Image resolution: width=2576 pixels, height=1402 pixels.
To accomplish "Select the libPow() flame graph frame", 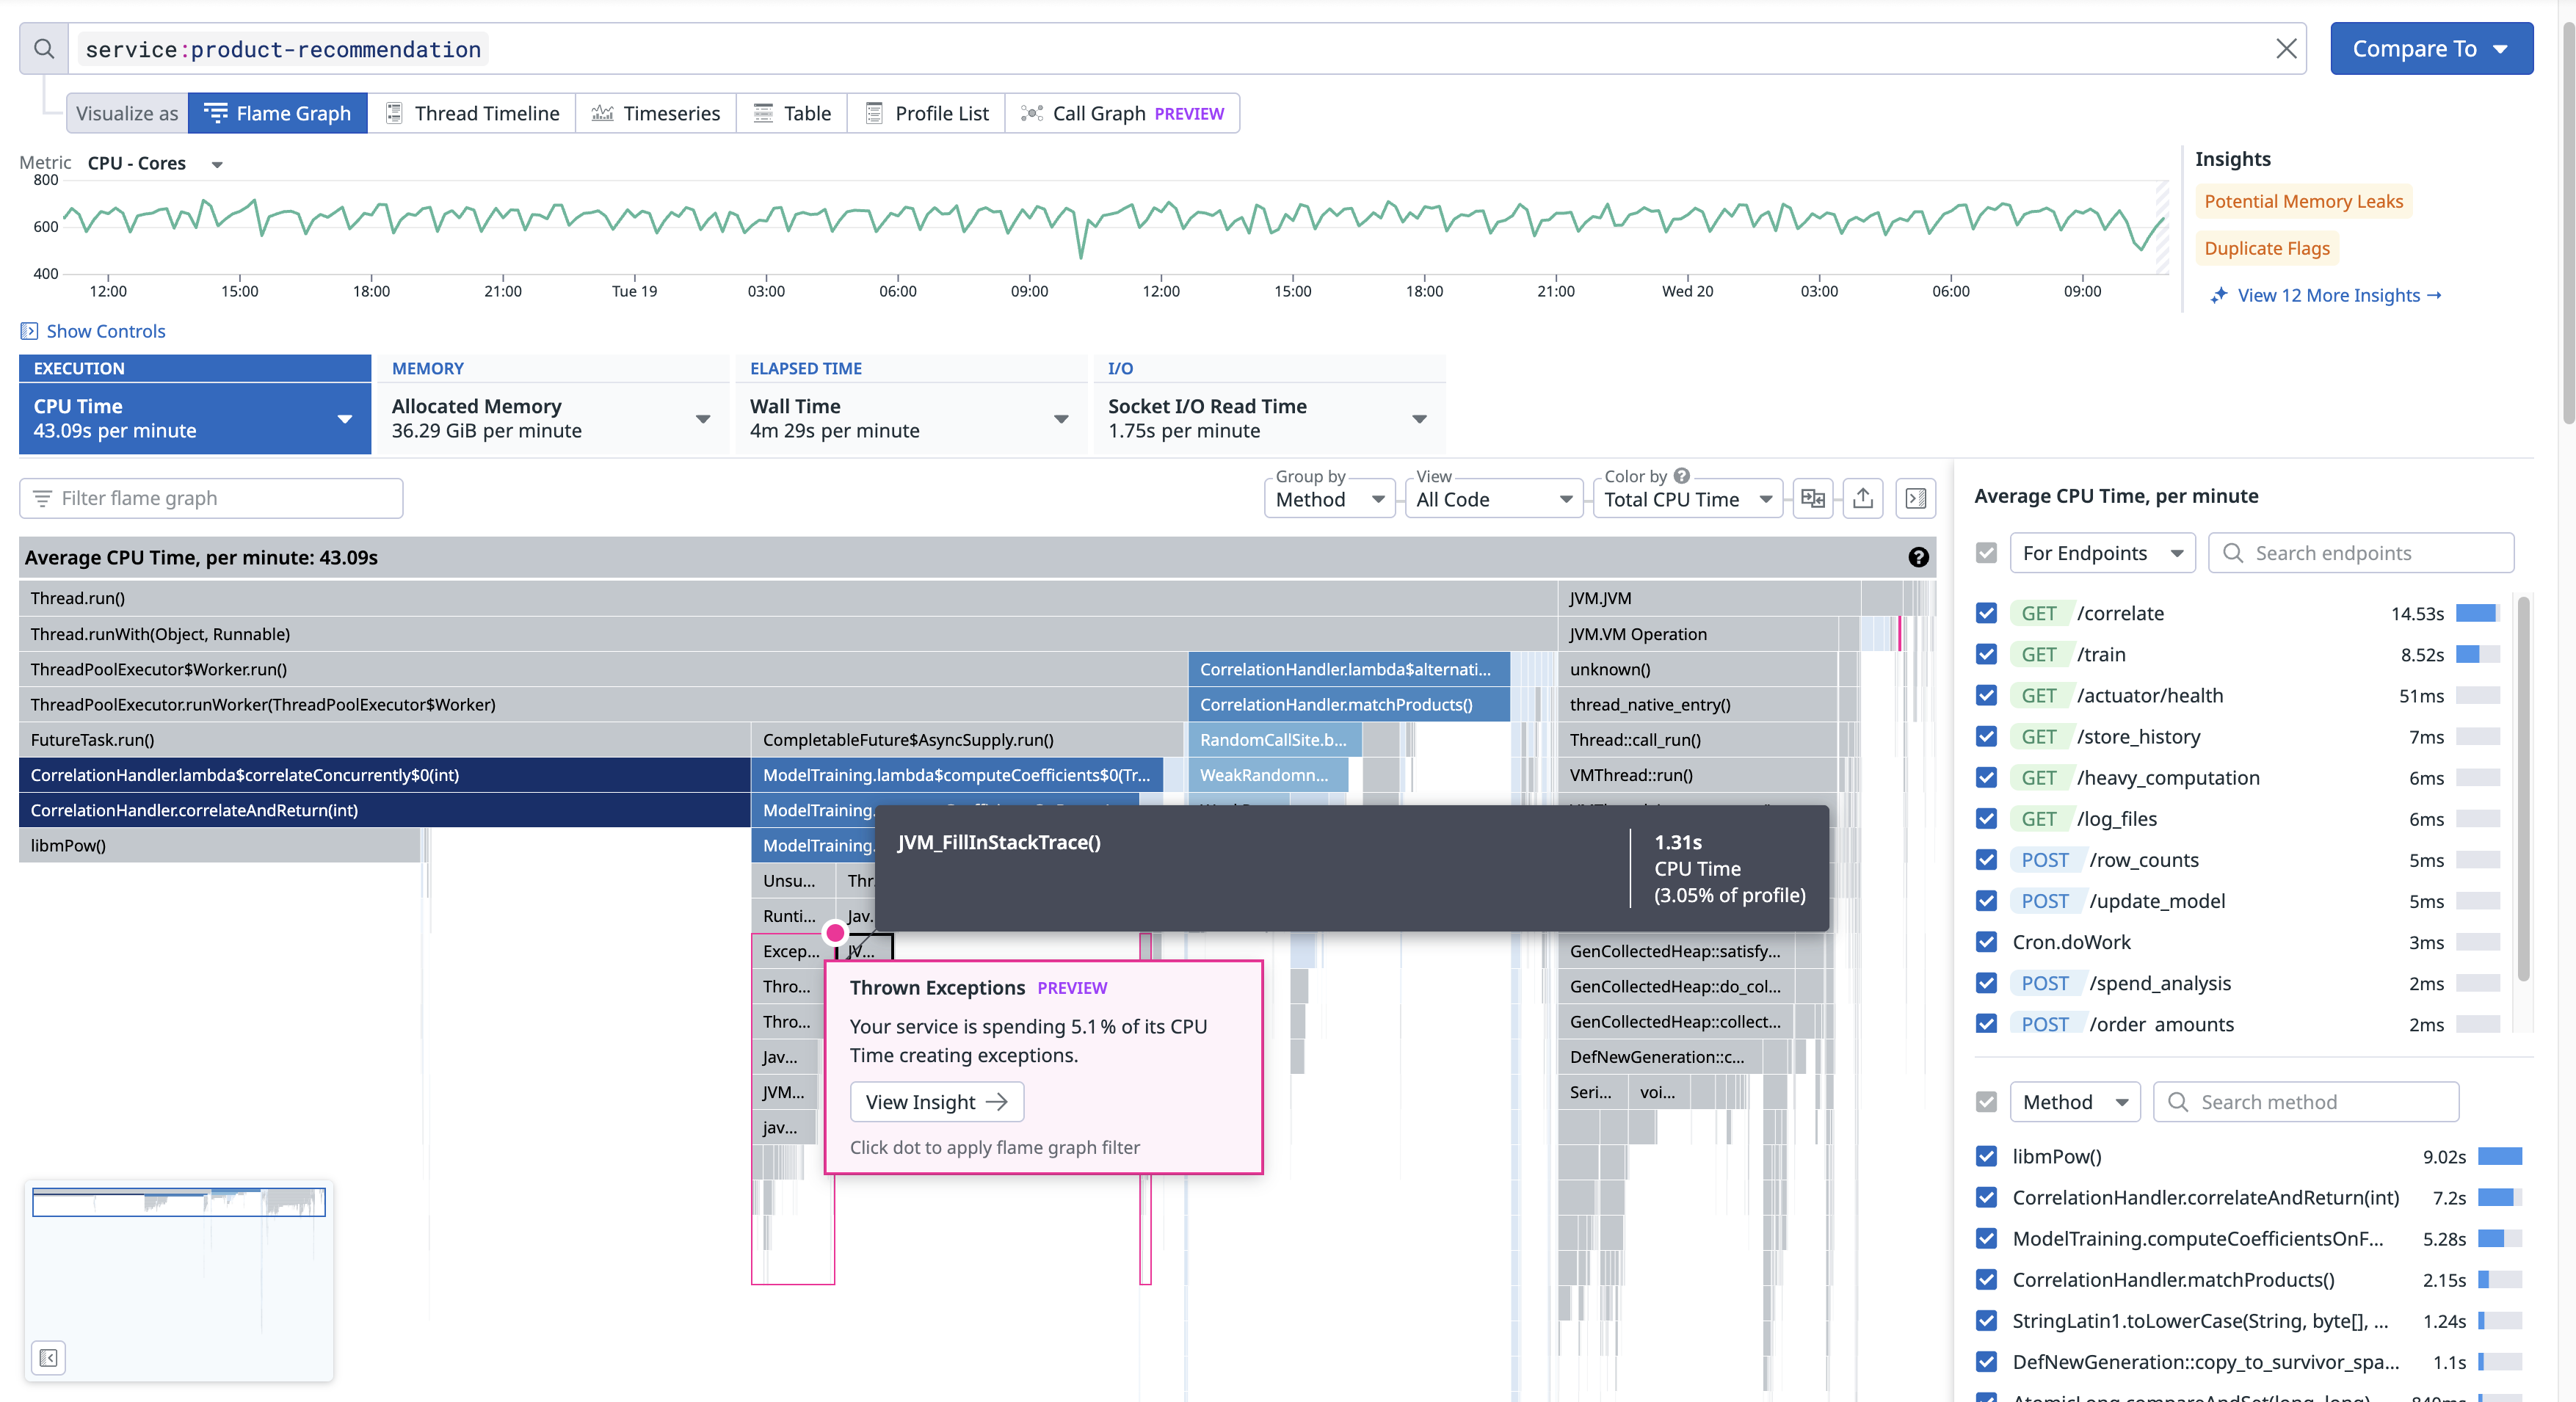I will (x=219, y=845).
